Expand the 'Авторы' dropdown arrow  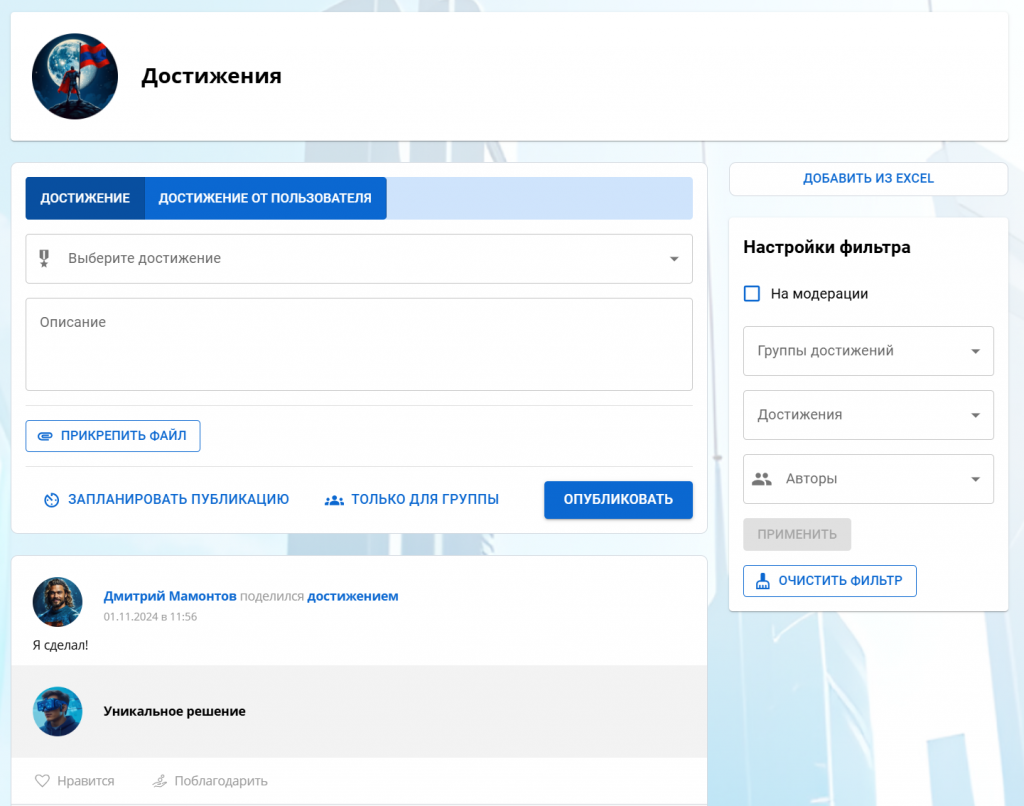[x=975, y=479]
